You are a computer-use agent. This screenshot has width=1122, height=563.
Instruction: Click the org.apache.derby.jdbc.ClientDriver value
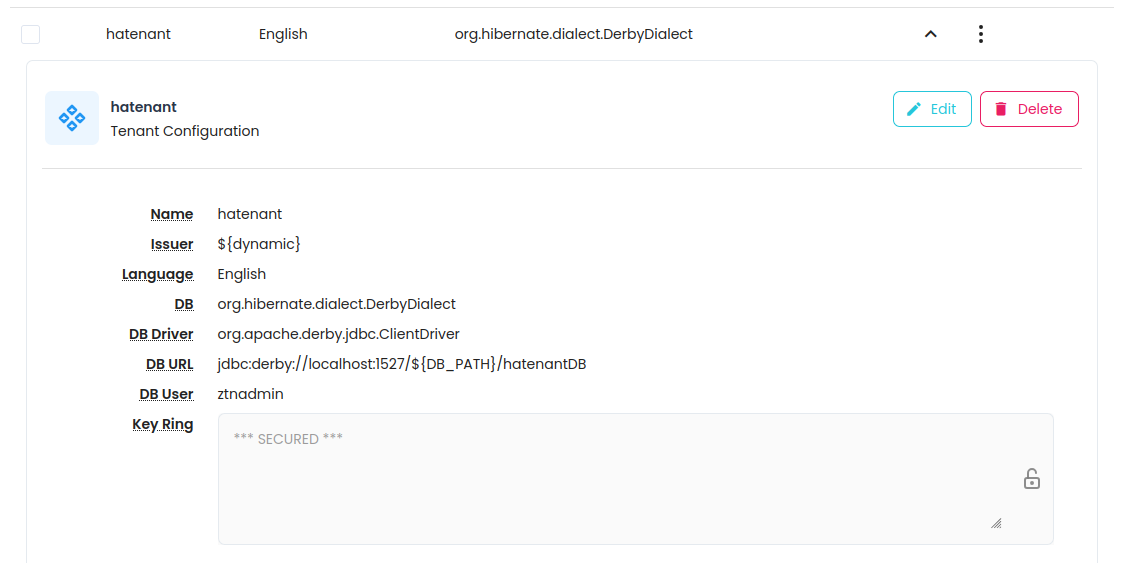(x=338, y=334)
